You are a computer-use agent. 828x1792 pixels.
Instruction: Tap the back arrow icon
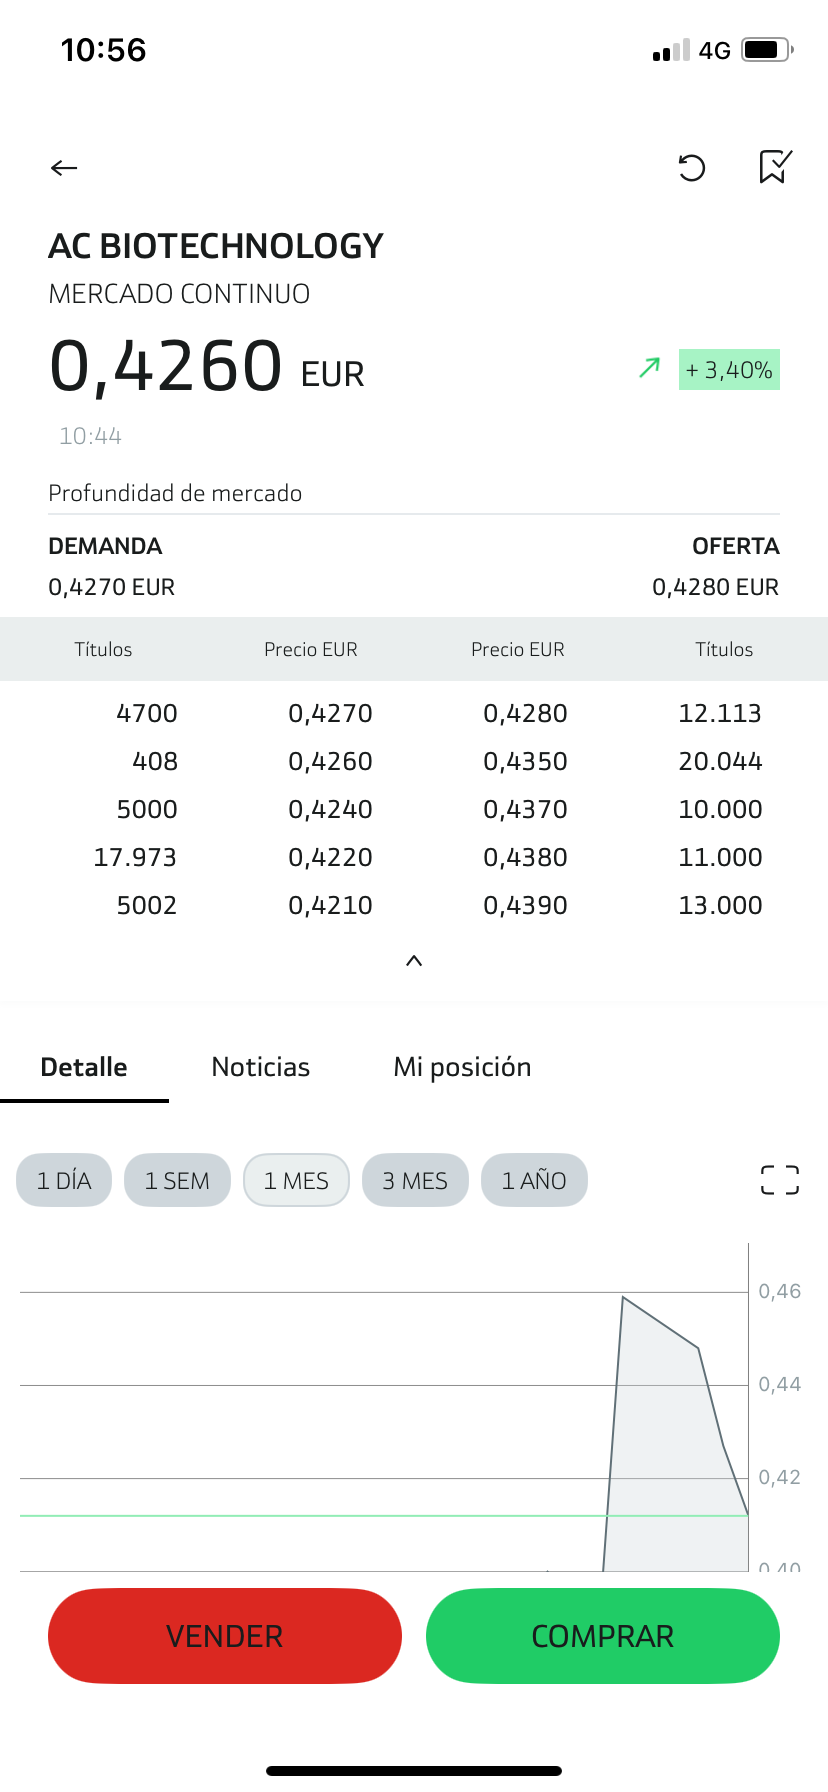click(x=64, y=168)
